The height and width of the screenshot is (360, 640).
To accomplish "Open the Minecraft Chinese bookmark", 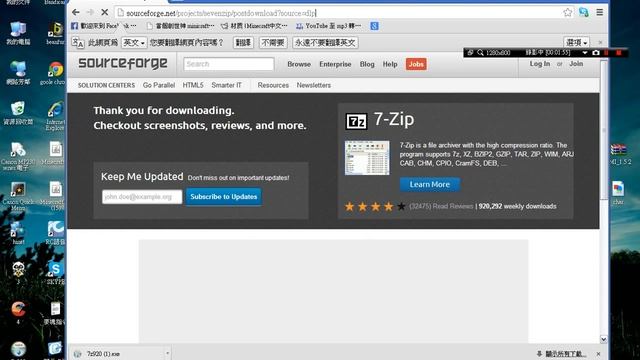I will click(x=254, y=26).
